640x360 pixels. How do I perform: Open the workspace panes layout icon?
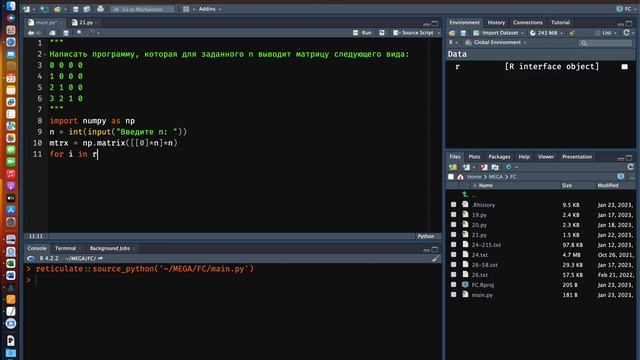point(186,9)
